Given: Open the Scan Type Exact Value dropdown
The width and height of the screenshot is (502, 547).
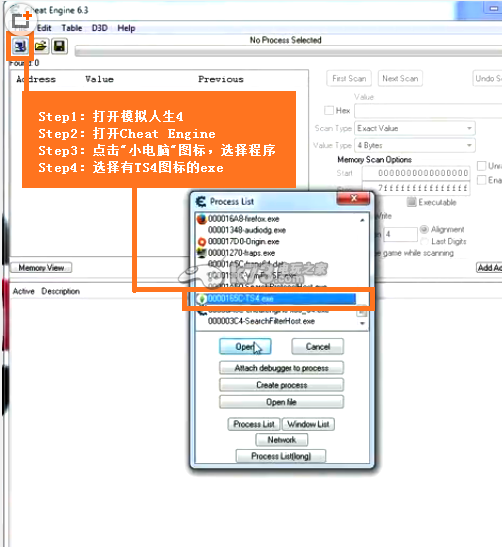Looking at the screenshot, I should click(415, 128).
